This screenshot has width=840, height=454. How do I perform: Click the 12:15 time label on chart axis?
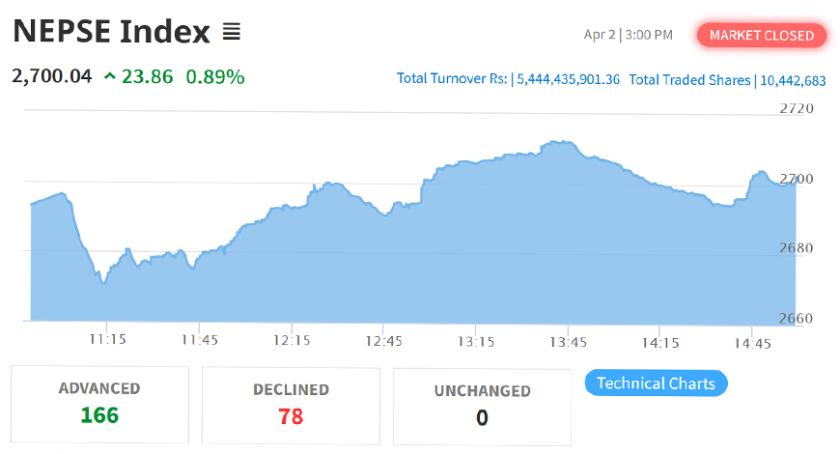(291, 341)
